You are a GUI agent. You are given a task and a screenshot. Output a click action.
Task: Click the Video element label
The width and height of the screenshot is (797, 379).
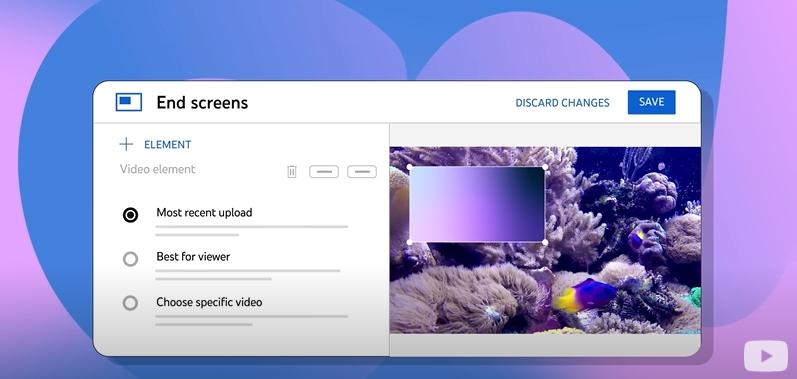tap(158, 169)
